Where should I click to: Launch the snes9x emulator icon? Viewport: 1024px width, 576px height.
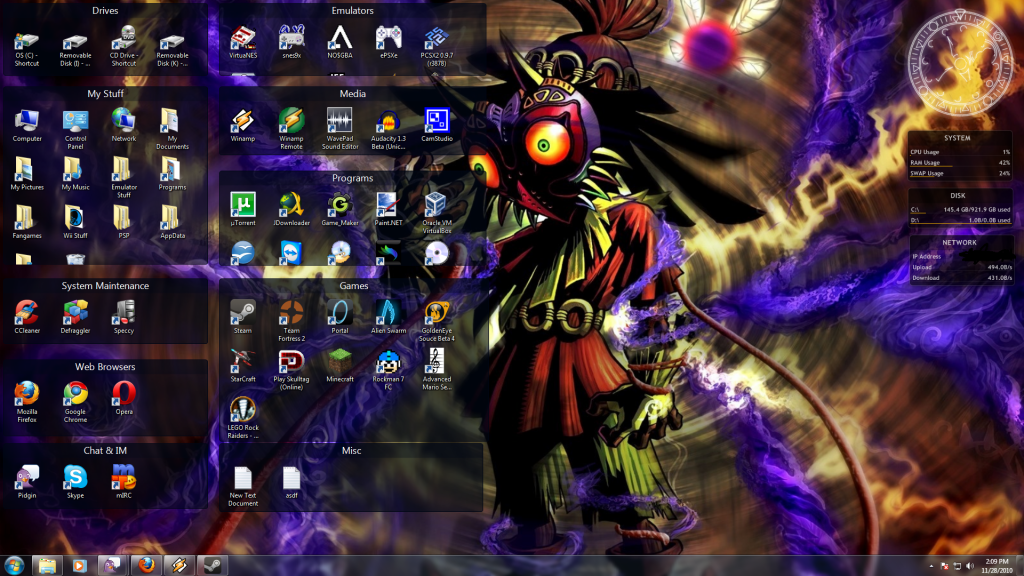pos(291,43)
